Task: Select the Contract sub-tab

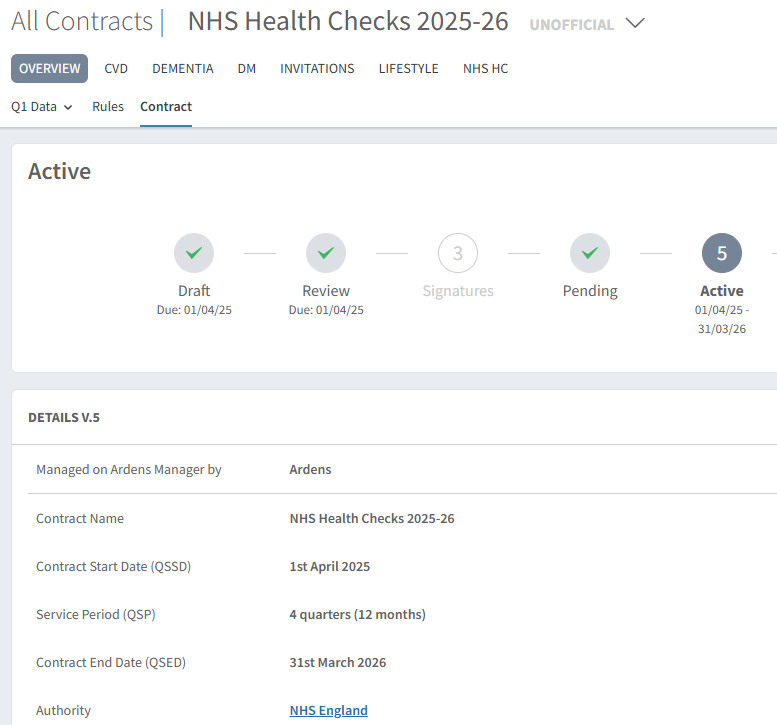Action: pyautogui.click(x=166, y=107)
